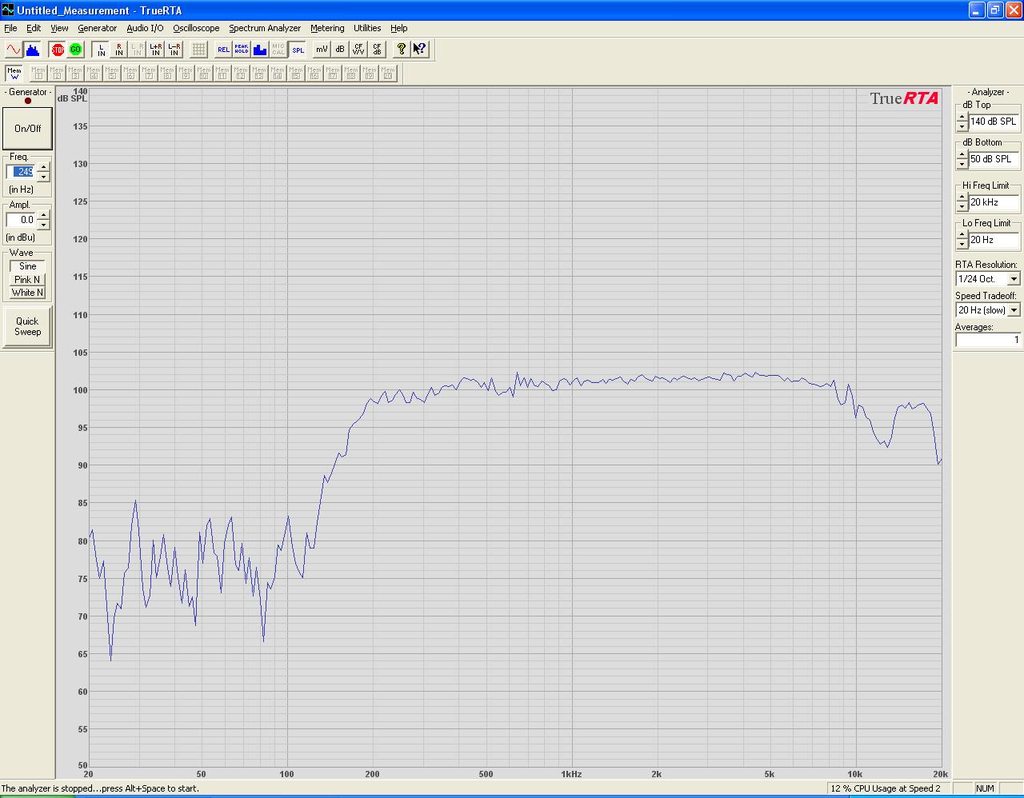Choose the L+R IN input icon
Image resolution: width=1024 pixels, height=798 pixels.
click(x=155, y=48)
